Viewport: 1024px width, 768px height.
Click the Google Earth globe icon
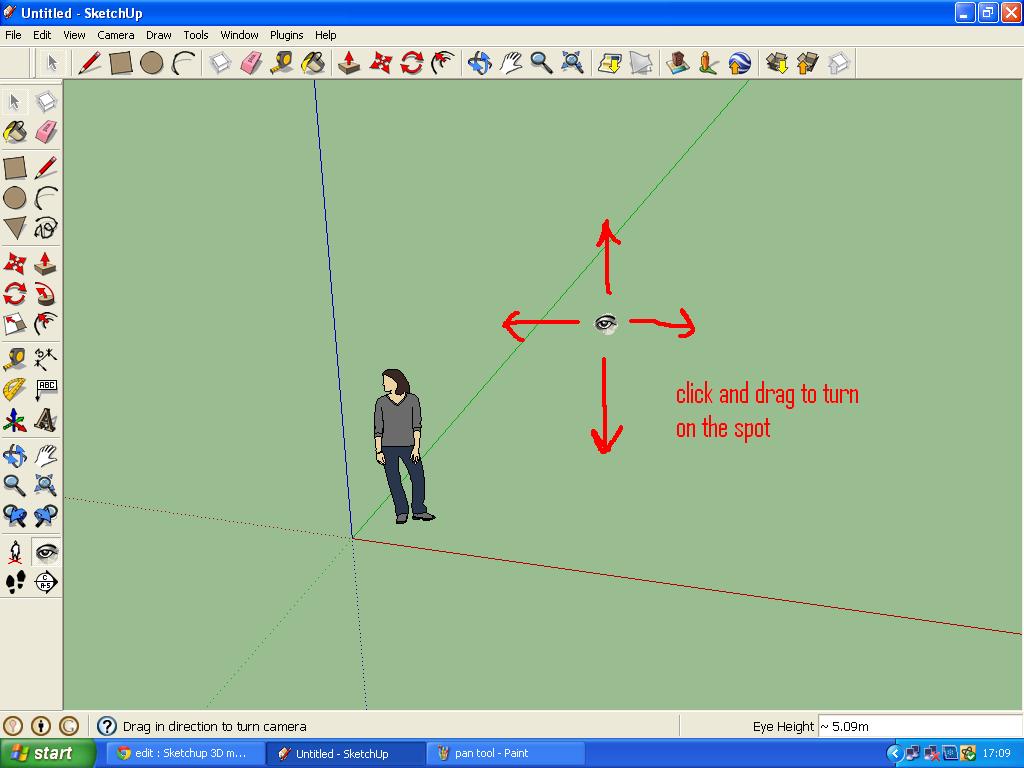[x=739, y=63]
